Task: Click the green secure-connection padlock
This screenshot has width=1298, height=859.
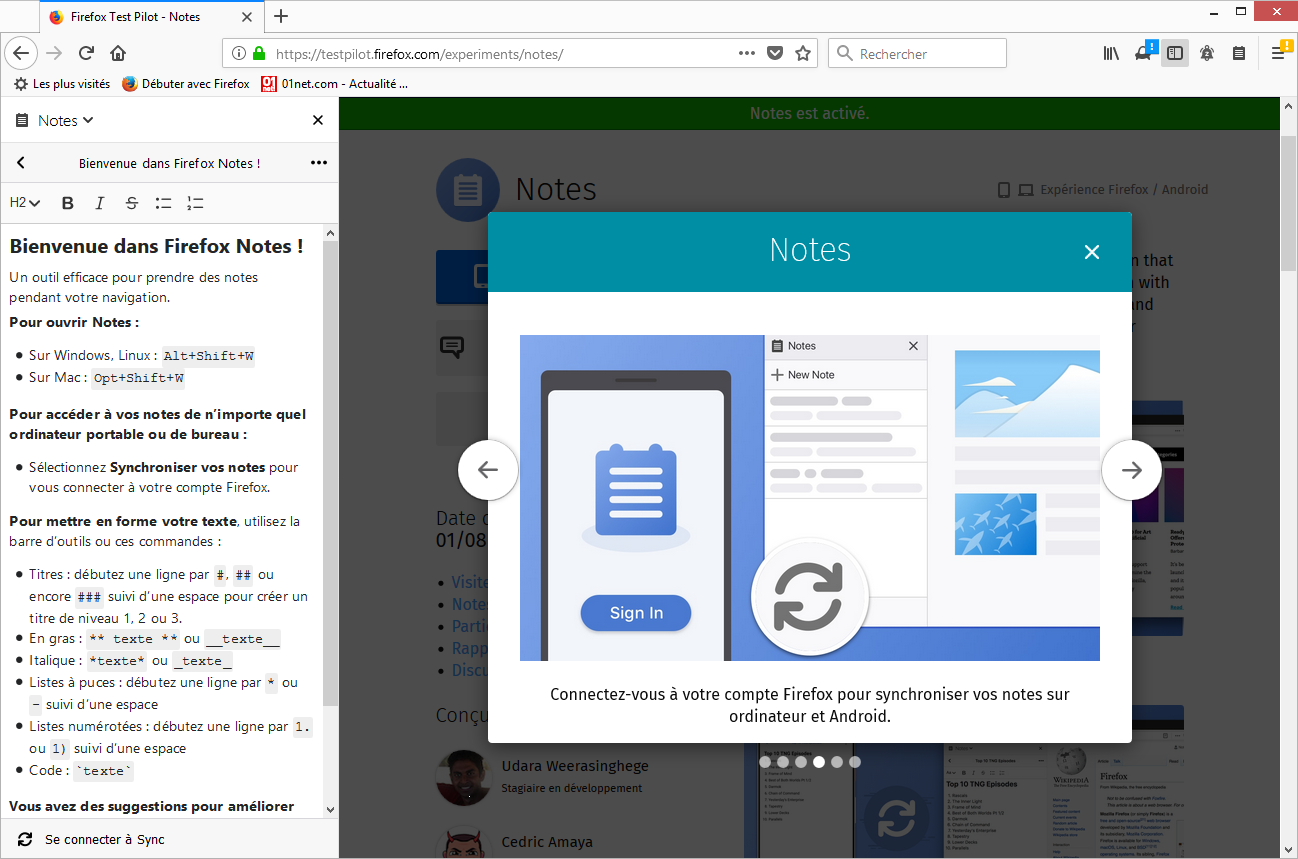Action: tap(259, 53)
